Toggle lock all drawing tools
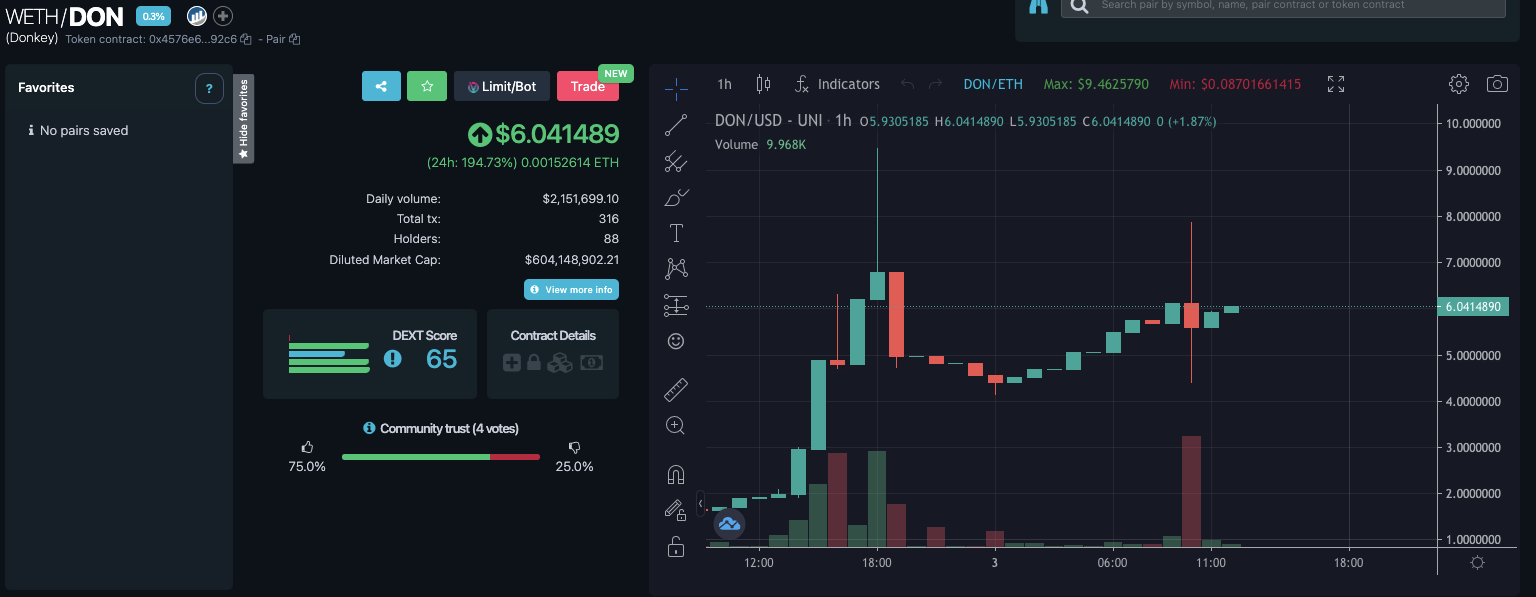Viewport: 1536px width, 597px height. coord(676,546)
